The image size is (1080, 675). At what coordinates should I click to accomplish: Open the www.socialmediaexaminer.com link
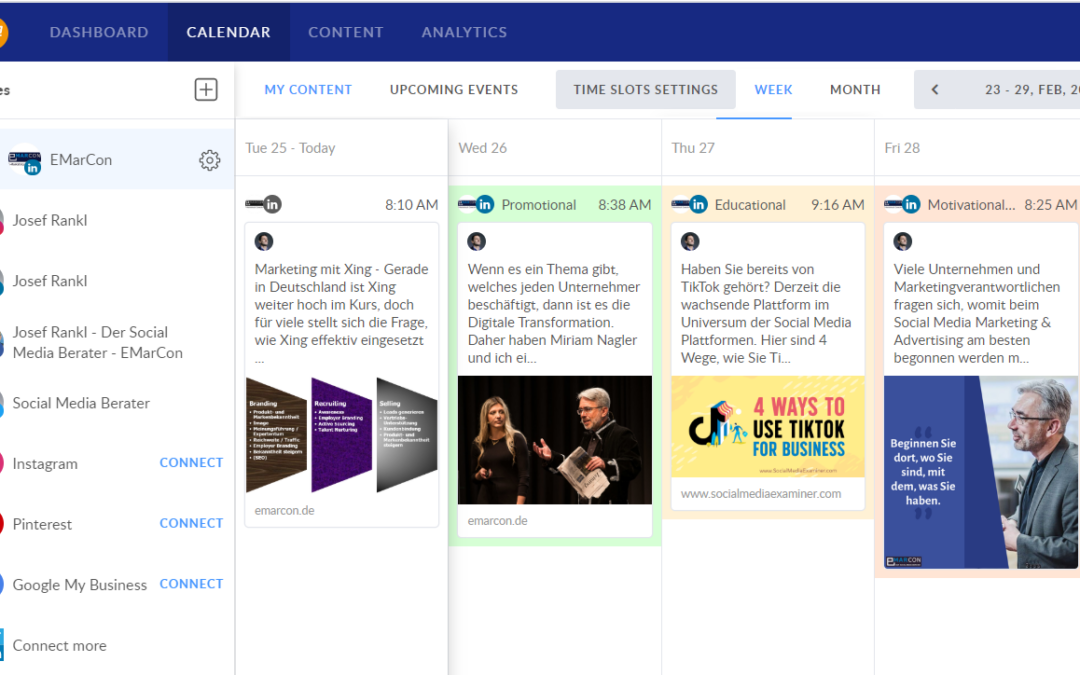(x=761, y=494)
